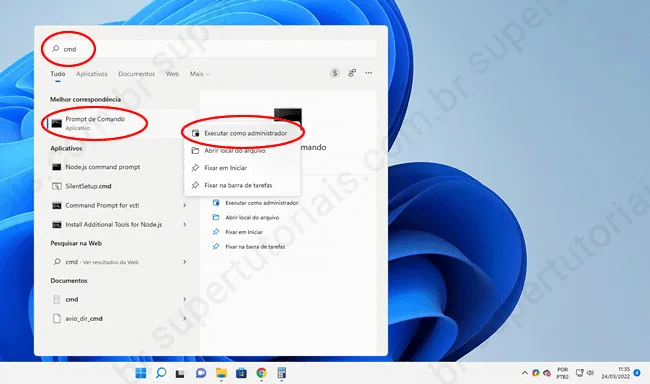Open the Web search tab
The image size is (650, 384).
click(x=172, y=74)
